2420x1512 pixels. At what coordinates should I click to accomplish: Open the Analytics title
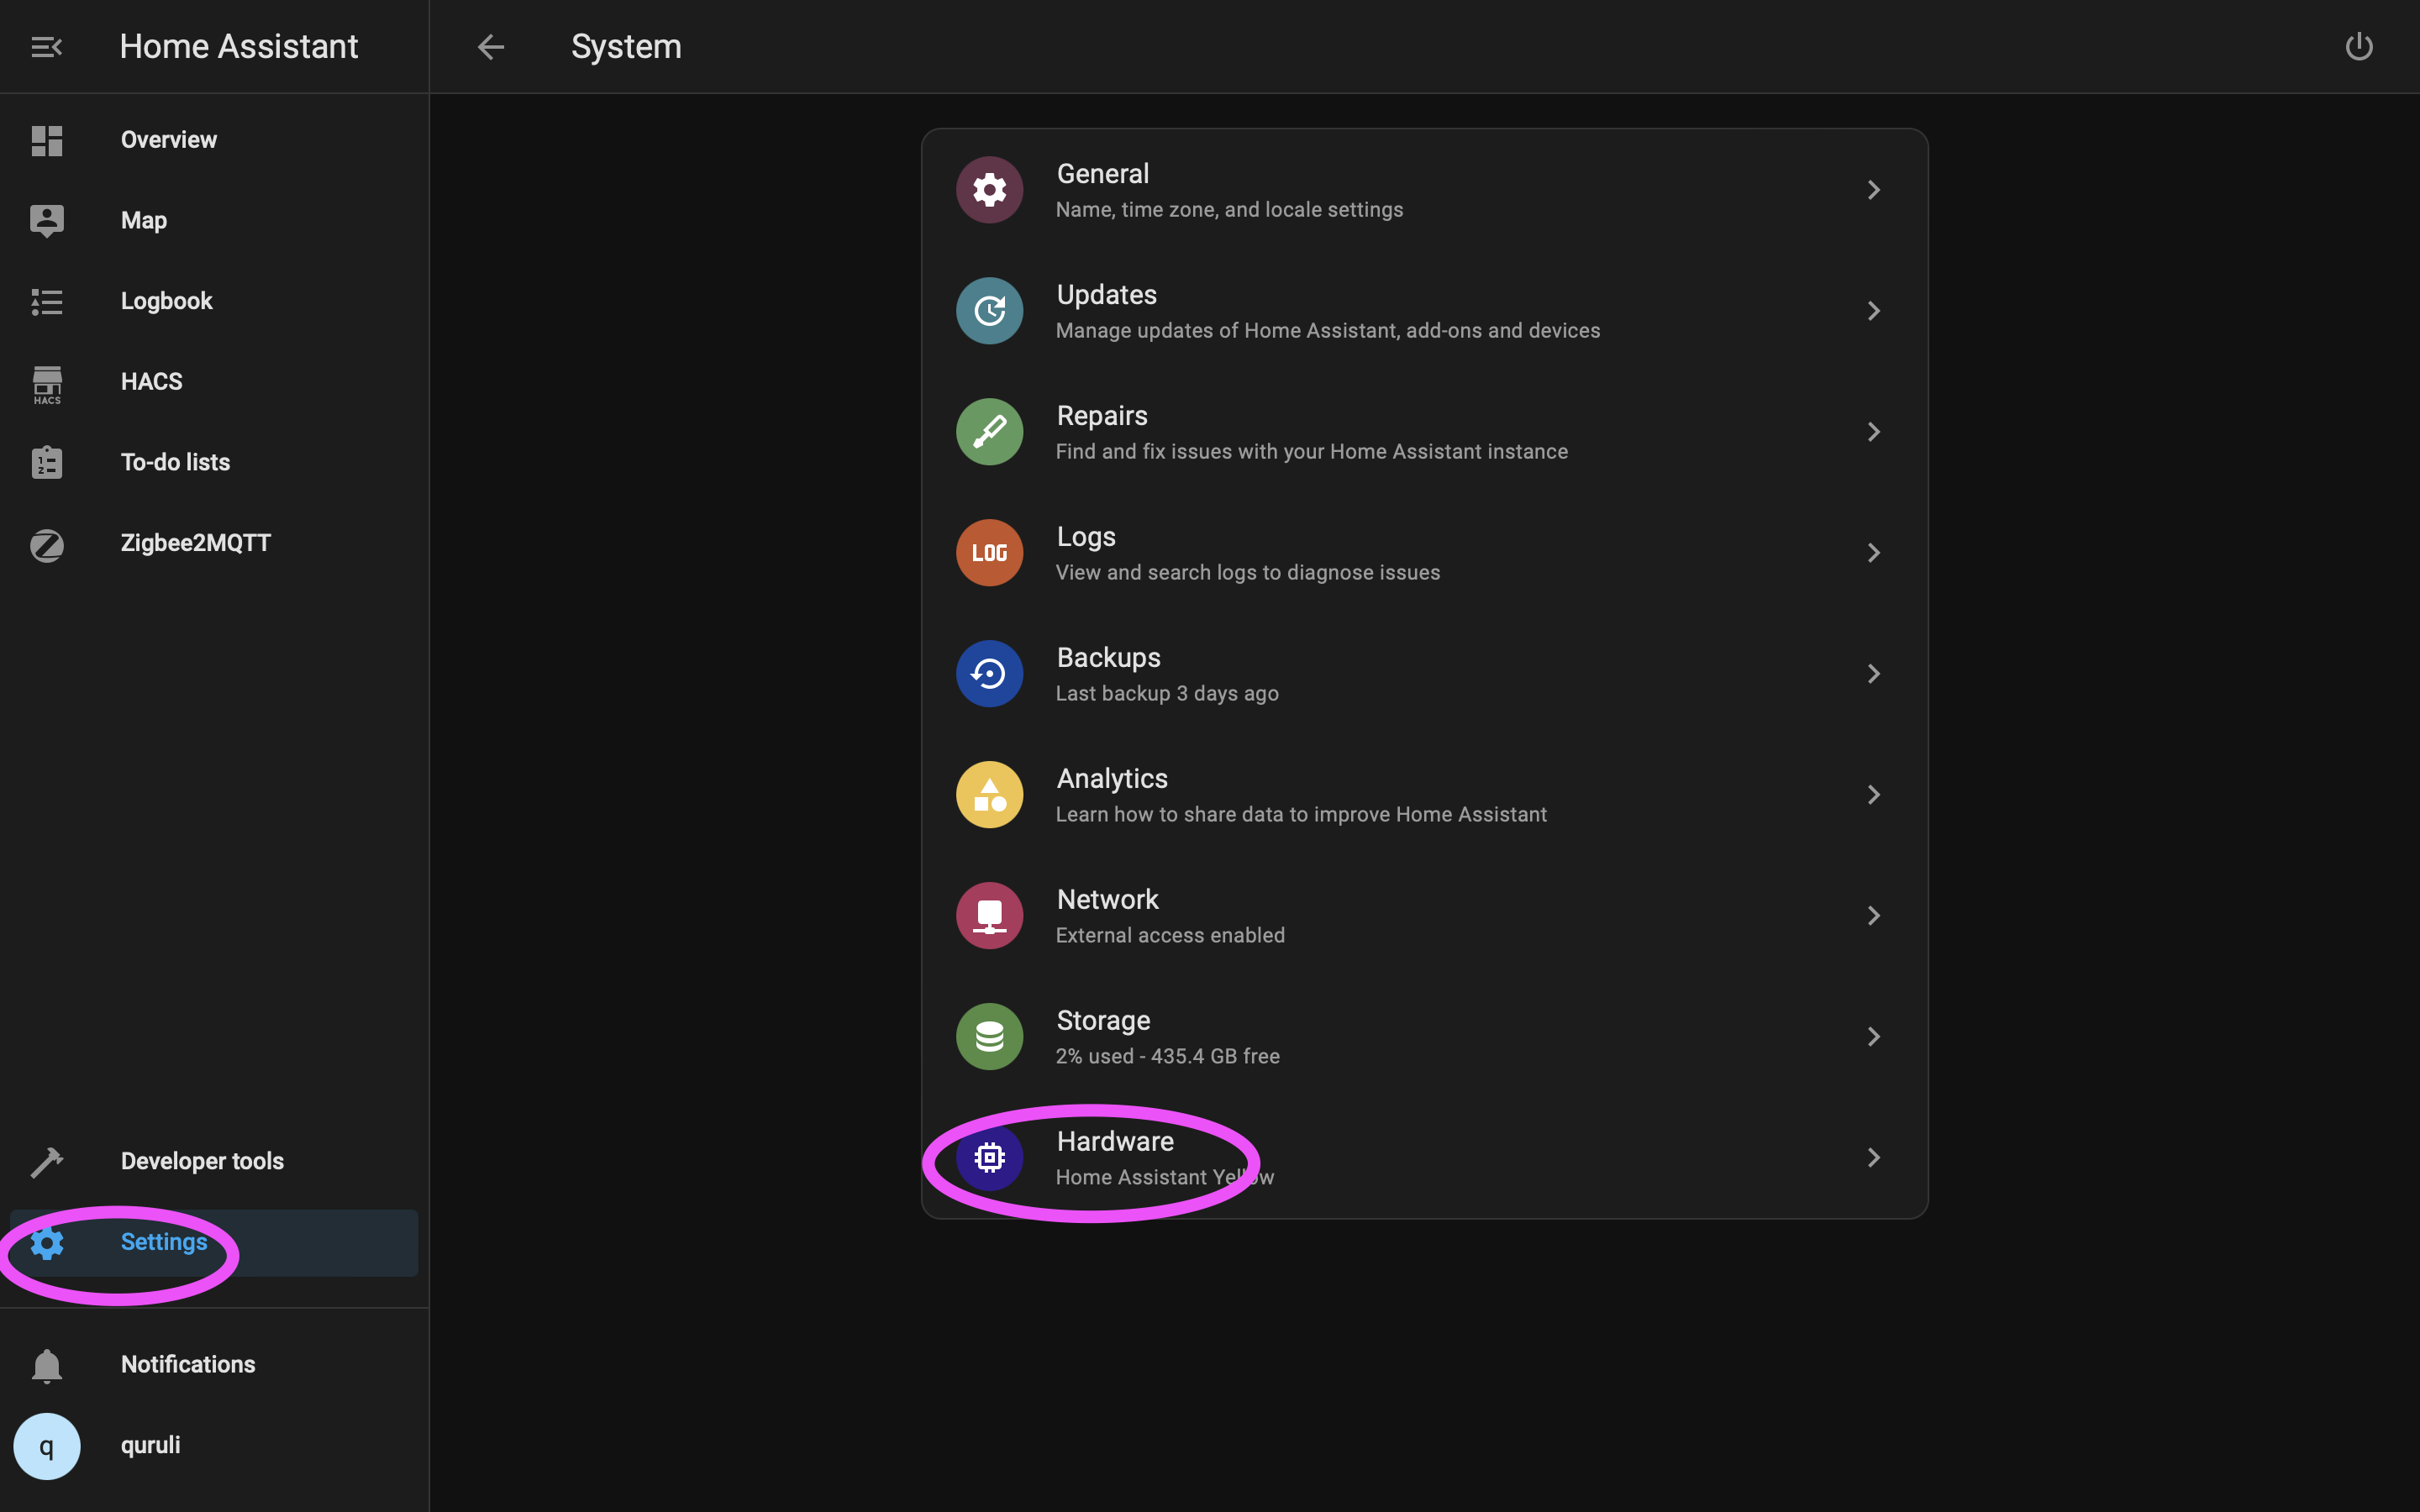[1112, 779]
